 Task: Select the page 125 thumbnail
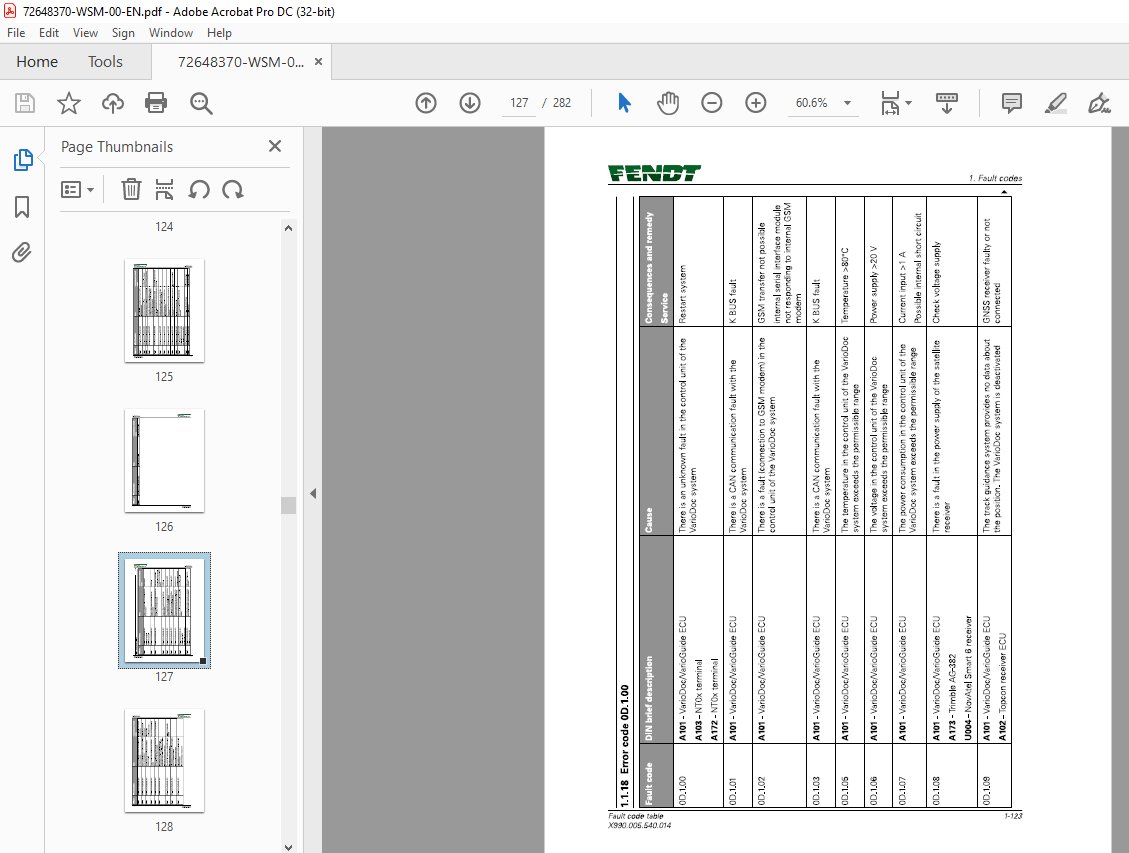[164, 310]
